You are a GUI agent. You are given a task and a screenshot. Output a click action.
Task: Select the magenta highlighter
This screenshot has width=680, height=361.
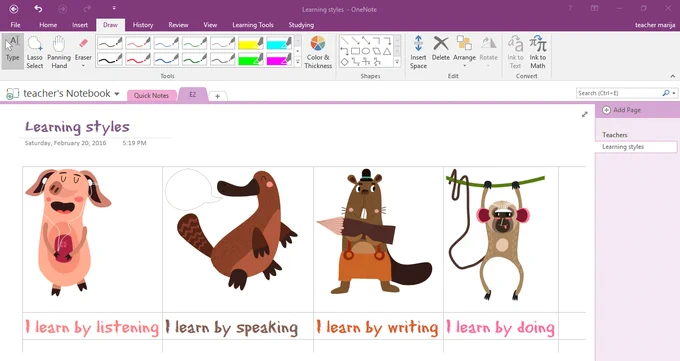pyautogui.click(x=279, y=59)
